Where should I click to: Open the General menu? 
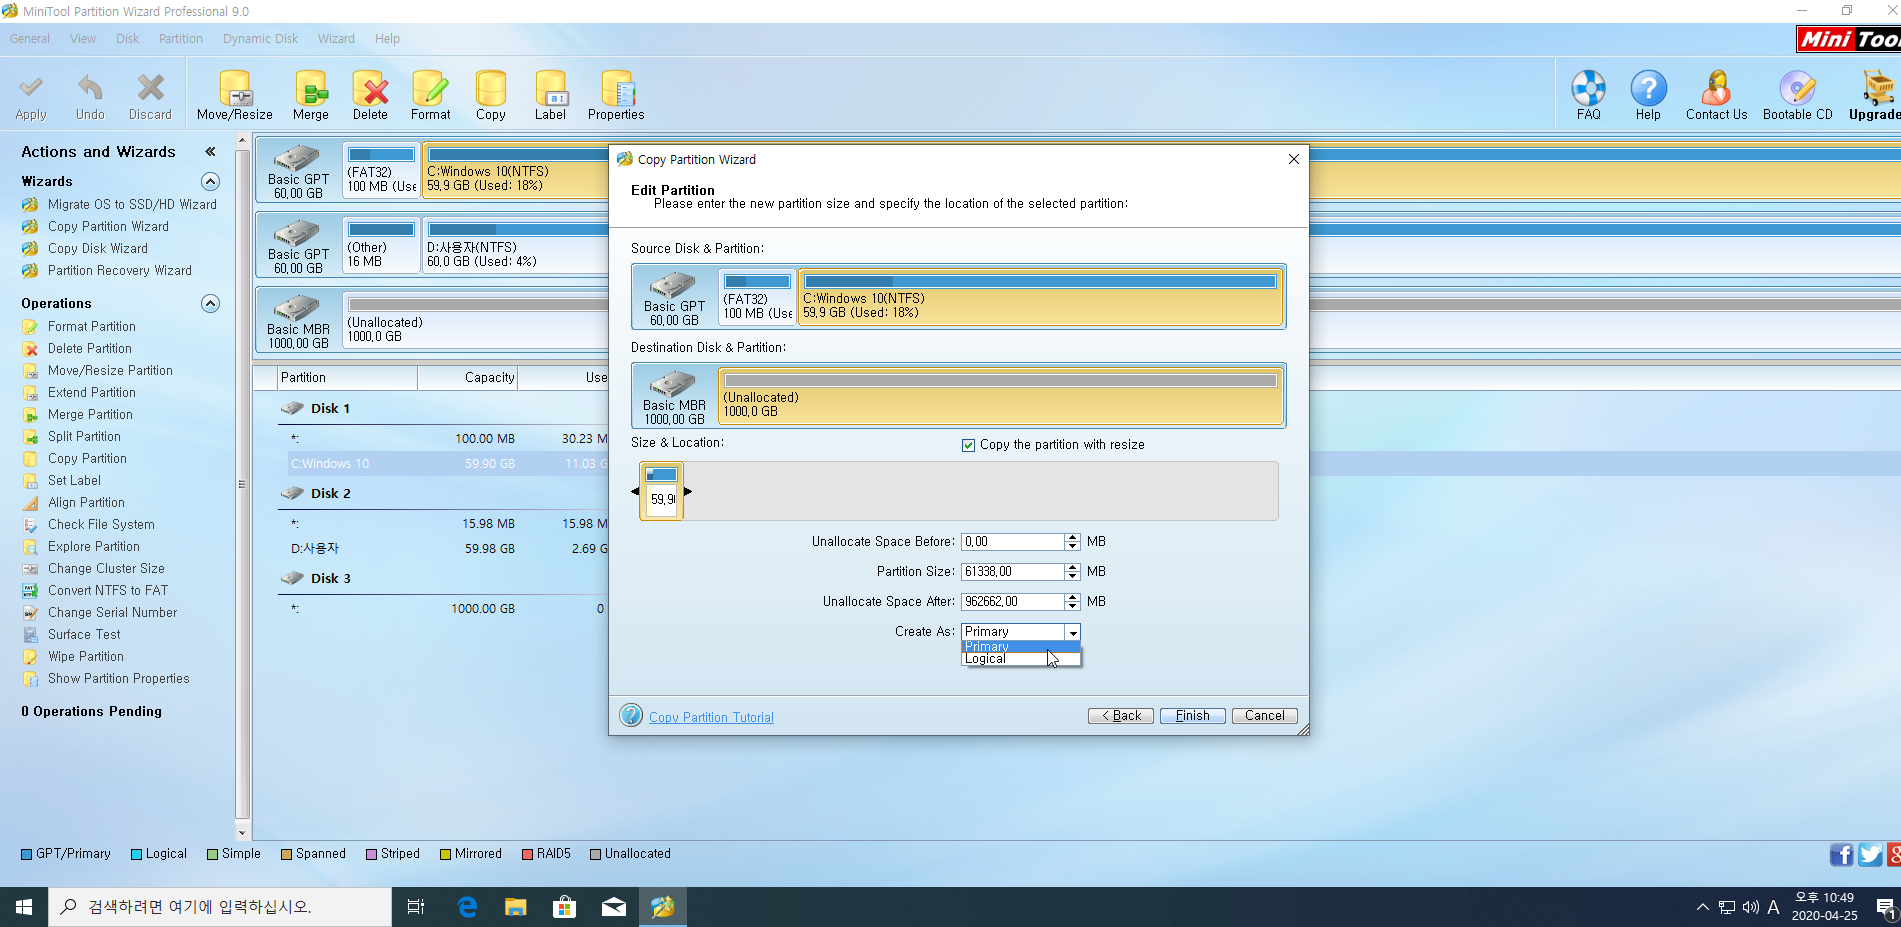point(30,39)
